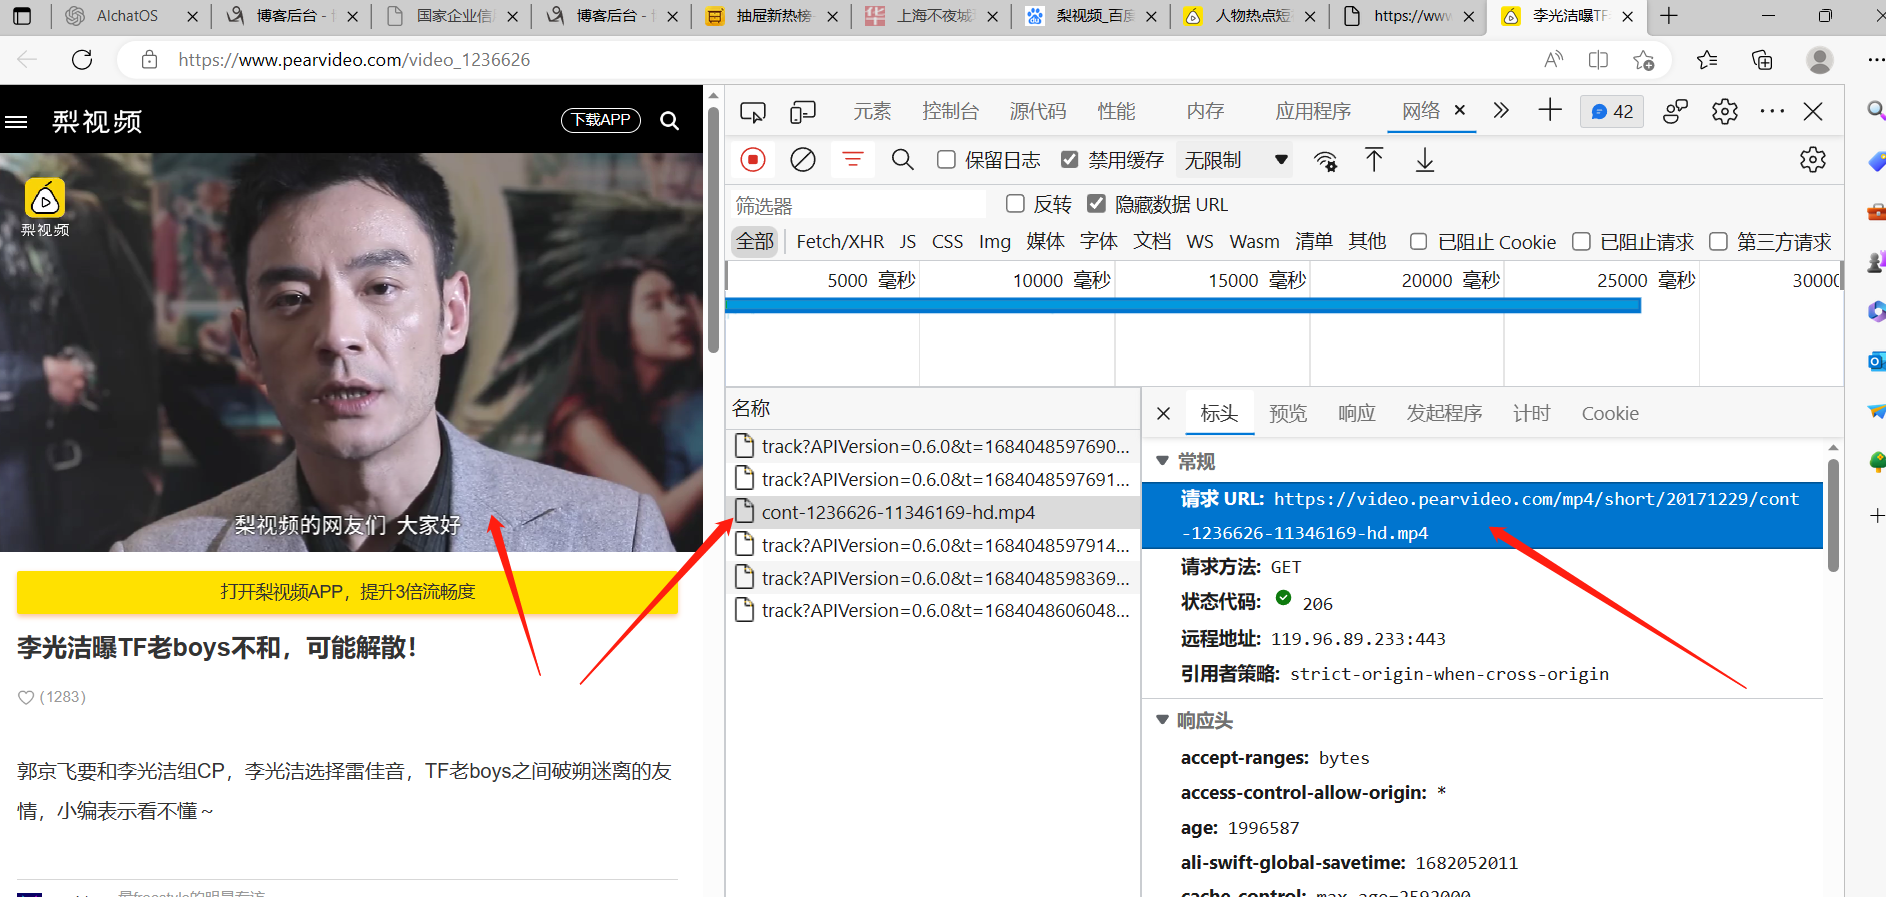The width and height of the screenshot is (1886, 897).
Task: Check the blocked requests checkbox
Action: pos(1581,241)
